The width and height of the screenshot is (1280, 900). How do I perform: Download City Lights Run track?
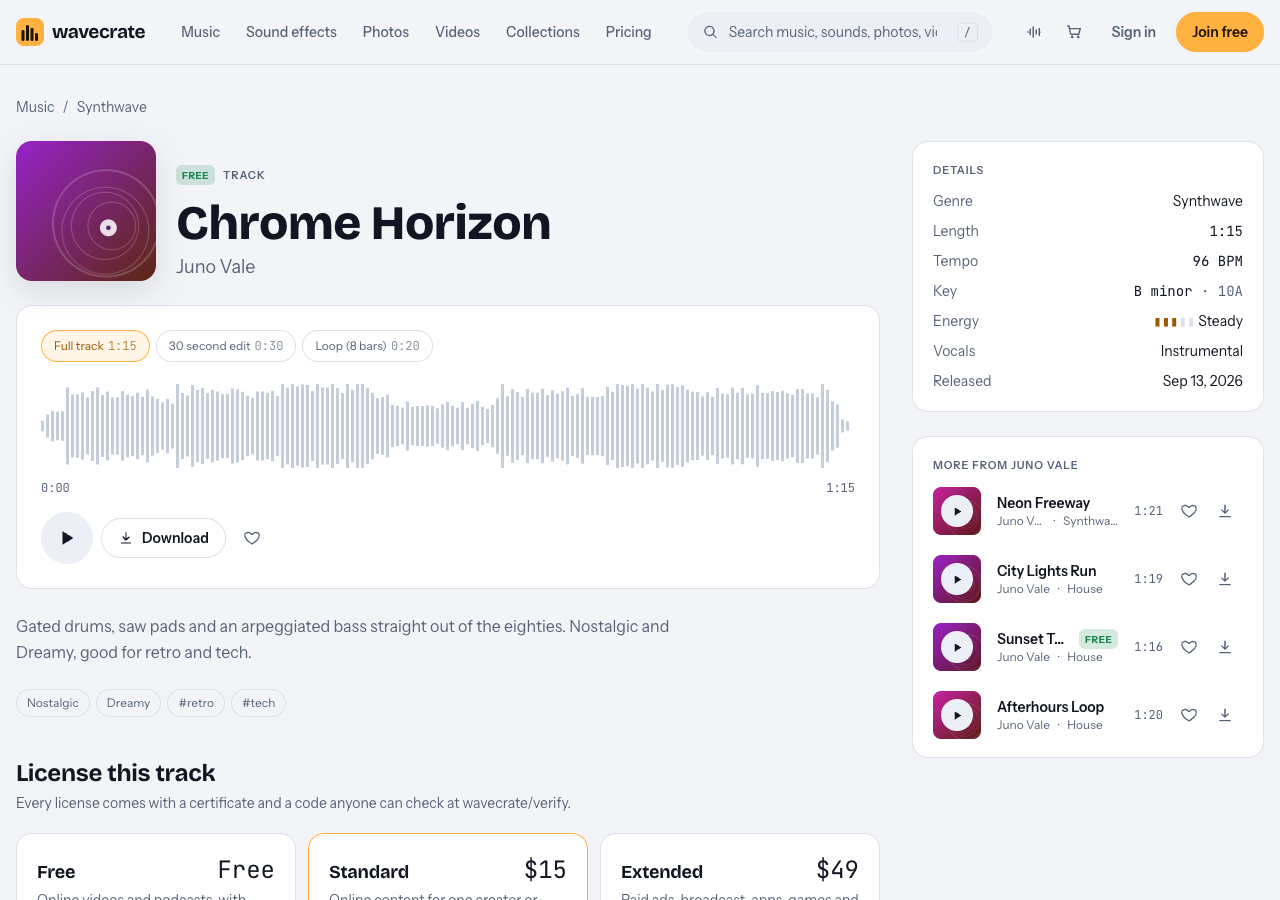coord(1225,579)
